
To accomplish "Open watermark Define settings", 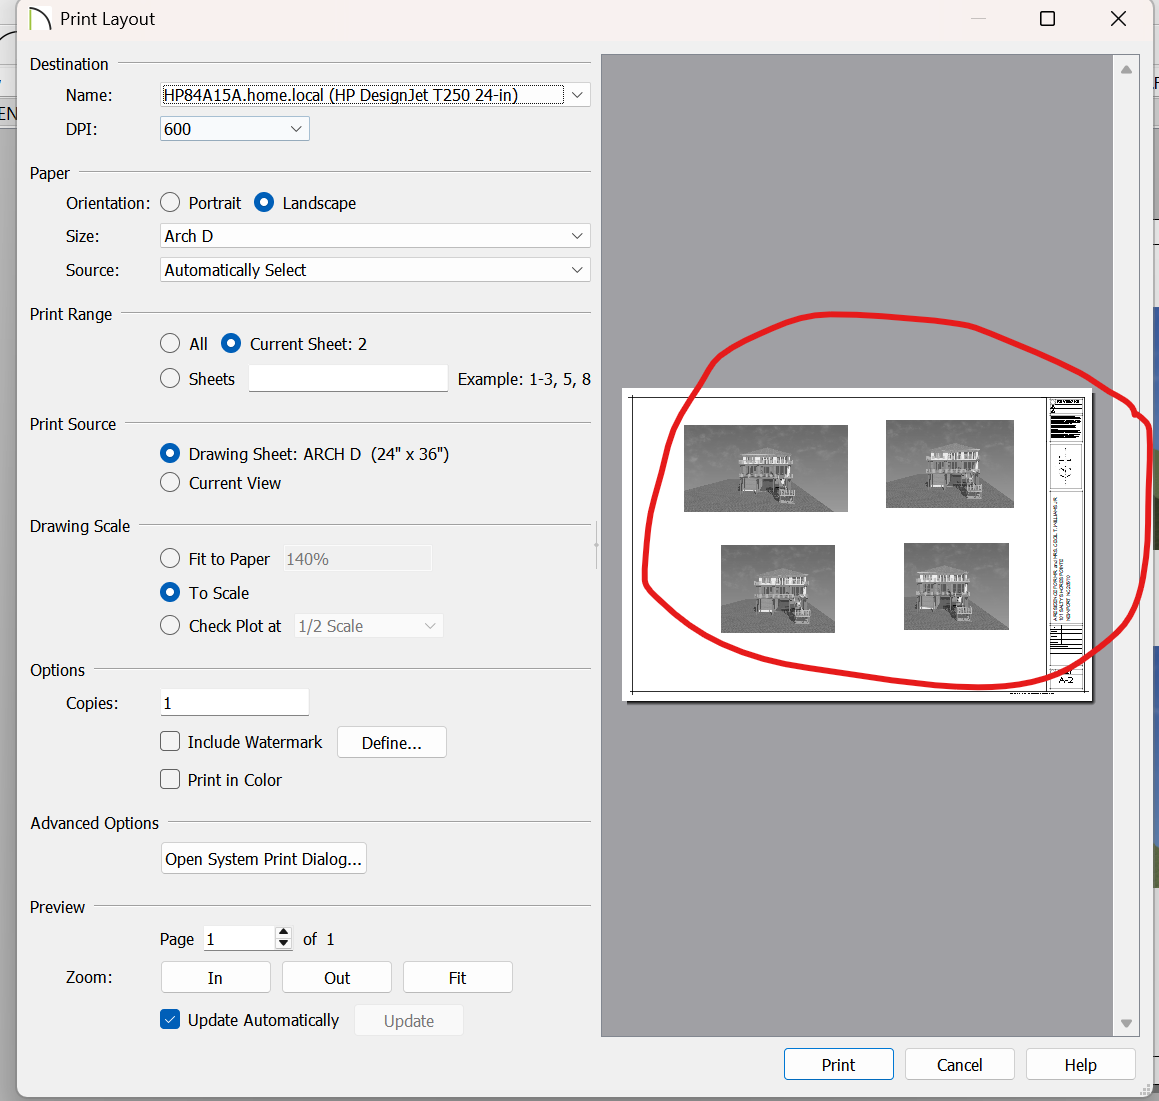I will coord(391,743).
